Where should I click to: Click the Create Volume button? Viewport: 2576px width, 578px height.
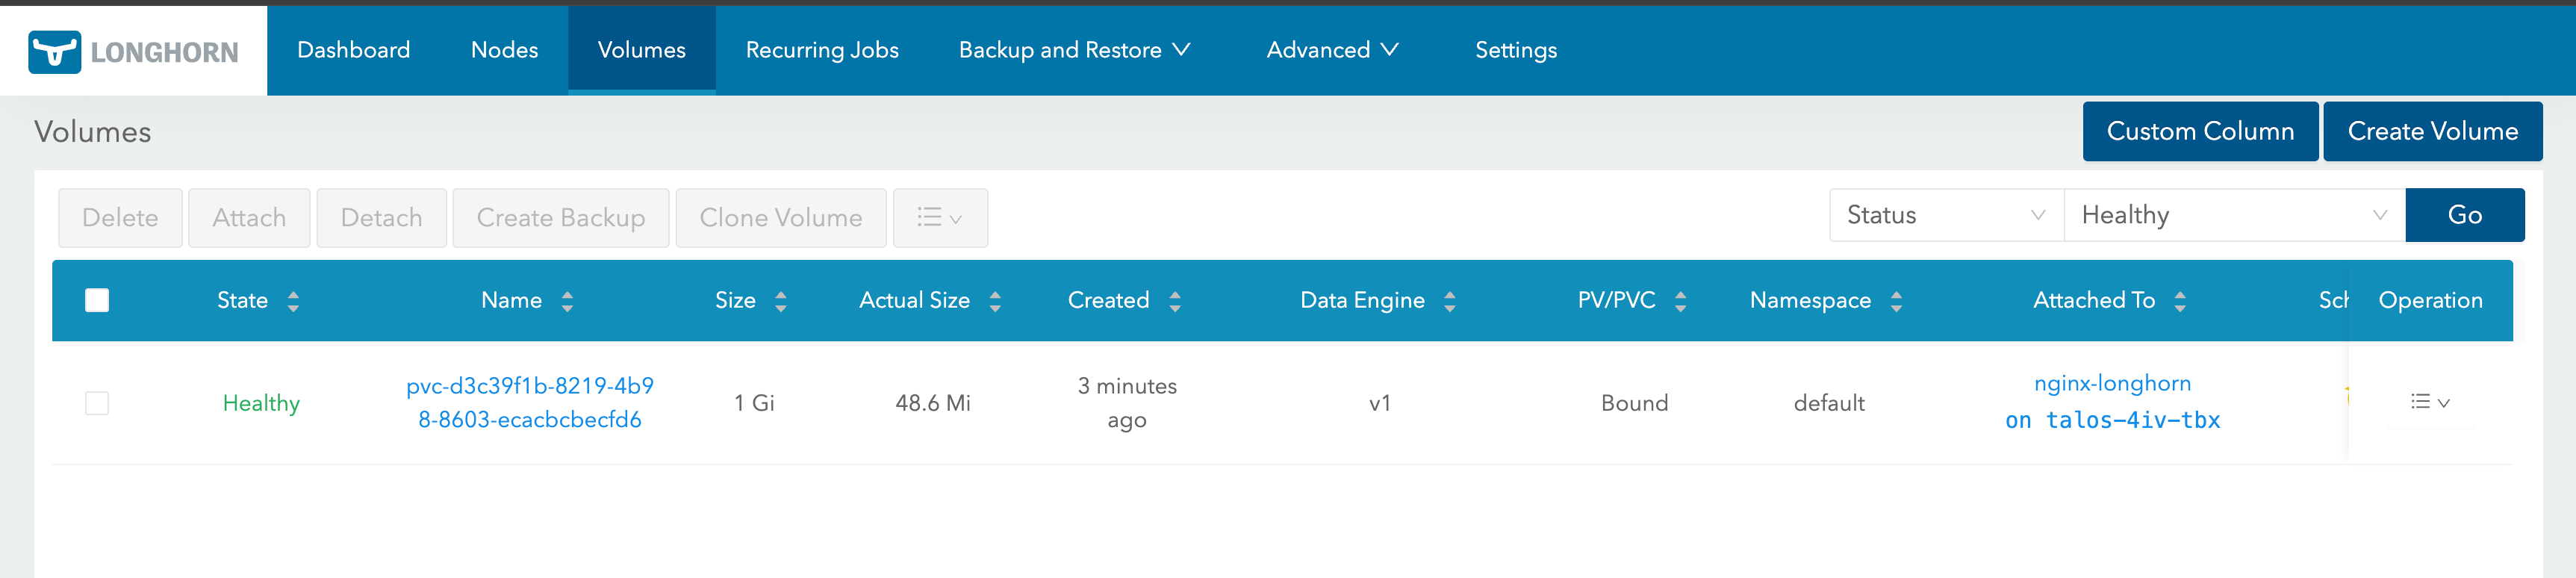pos(2431,131)
